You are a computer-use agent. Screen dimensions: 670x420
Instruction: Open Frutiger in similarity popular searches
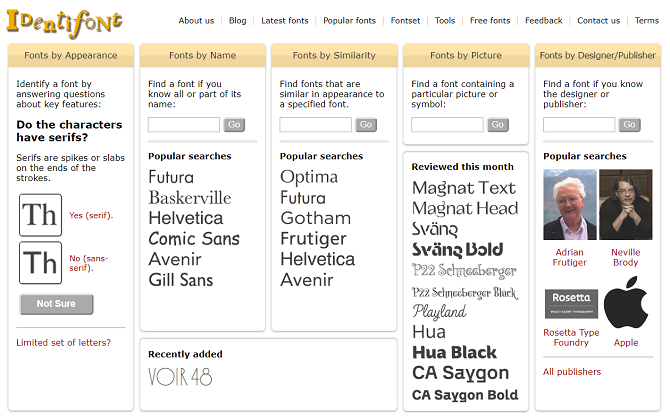coord(313,239)
